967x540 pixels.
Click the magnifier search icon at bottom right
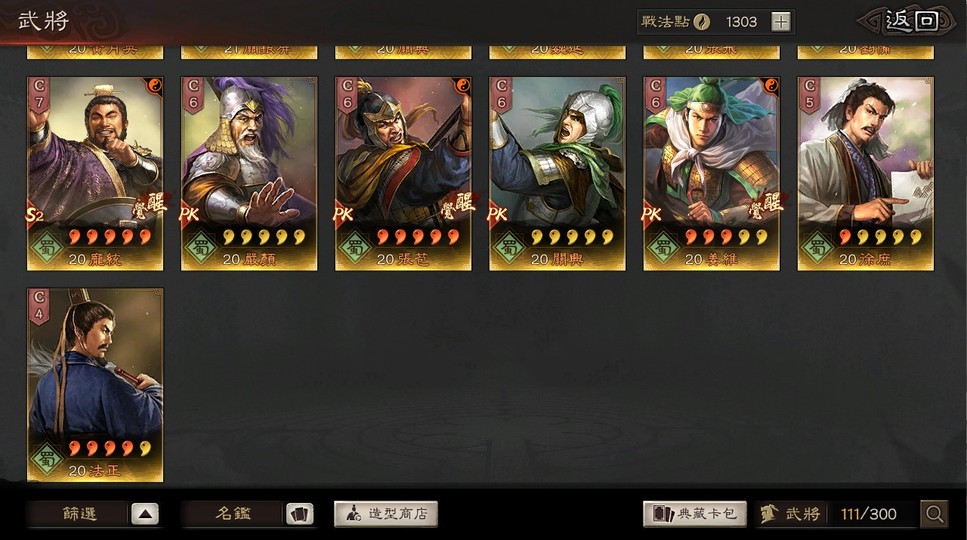pyautogui.click(x=934, y=513)
